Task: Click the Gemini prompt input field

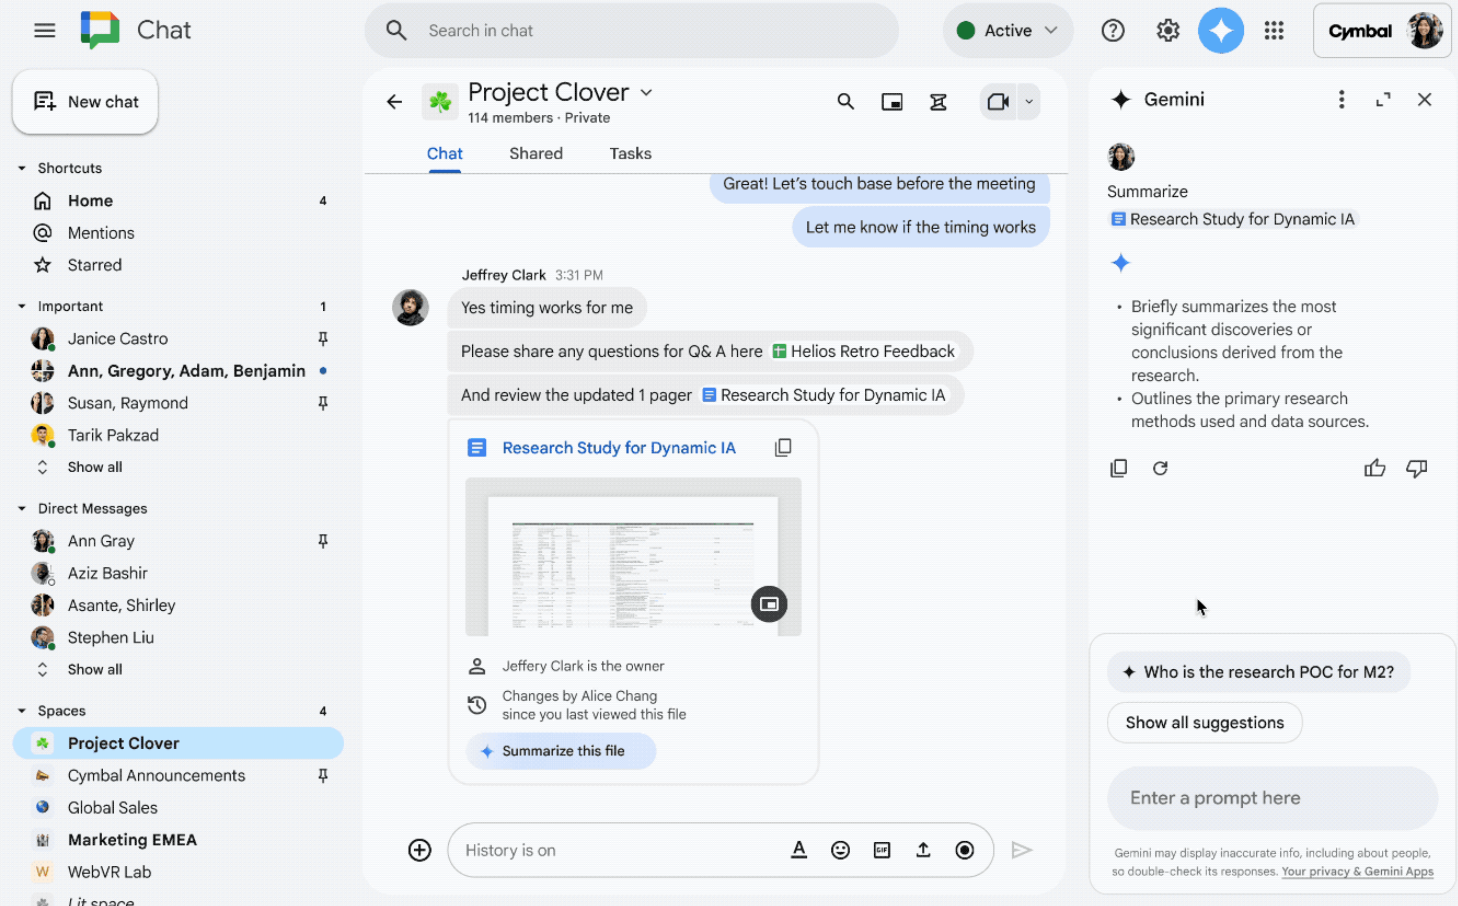Action: tap(1272, 798)
